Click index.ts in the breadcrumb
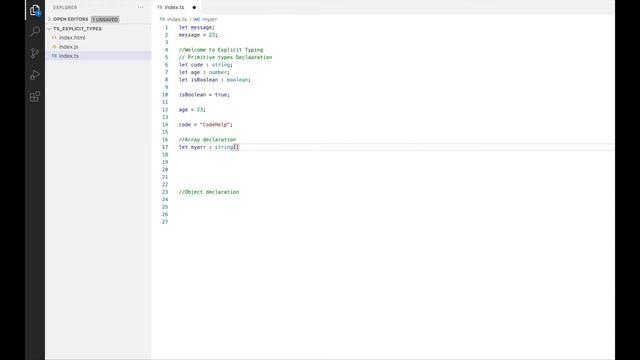 tap(176, 19)
